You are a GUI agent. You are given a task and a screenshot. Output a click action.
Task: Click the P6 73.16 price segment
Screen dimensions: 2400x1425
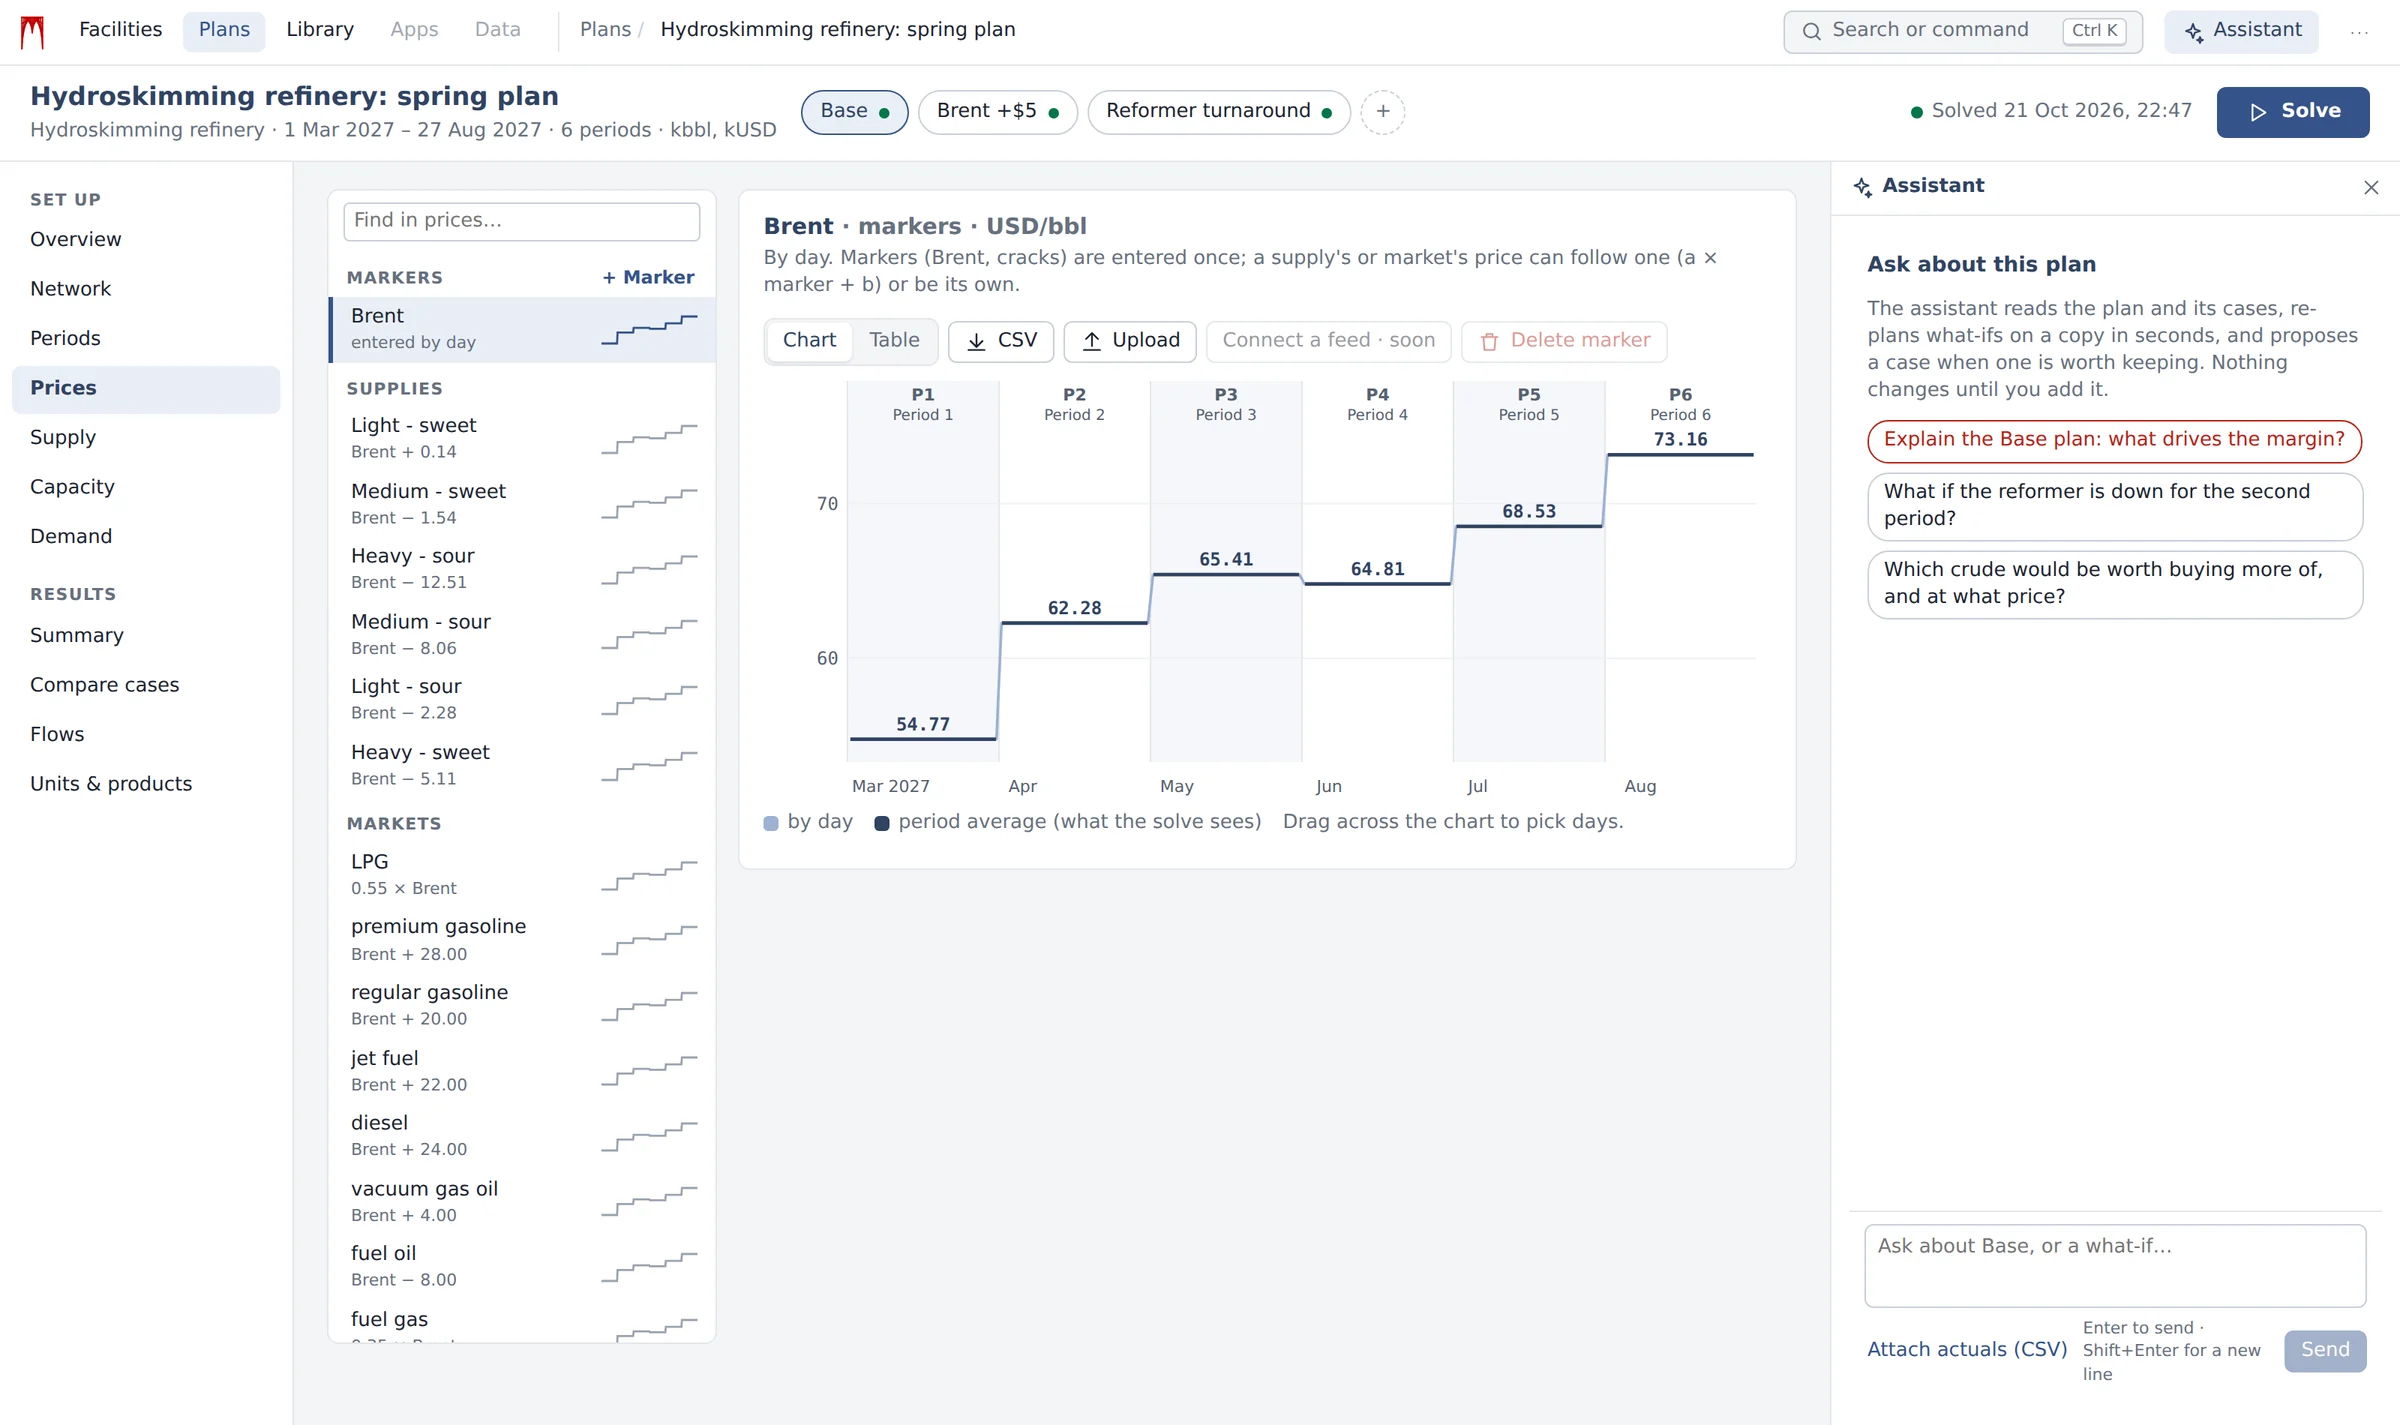tap(1680, 455)
